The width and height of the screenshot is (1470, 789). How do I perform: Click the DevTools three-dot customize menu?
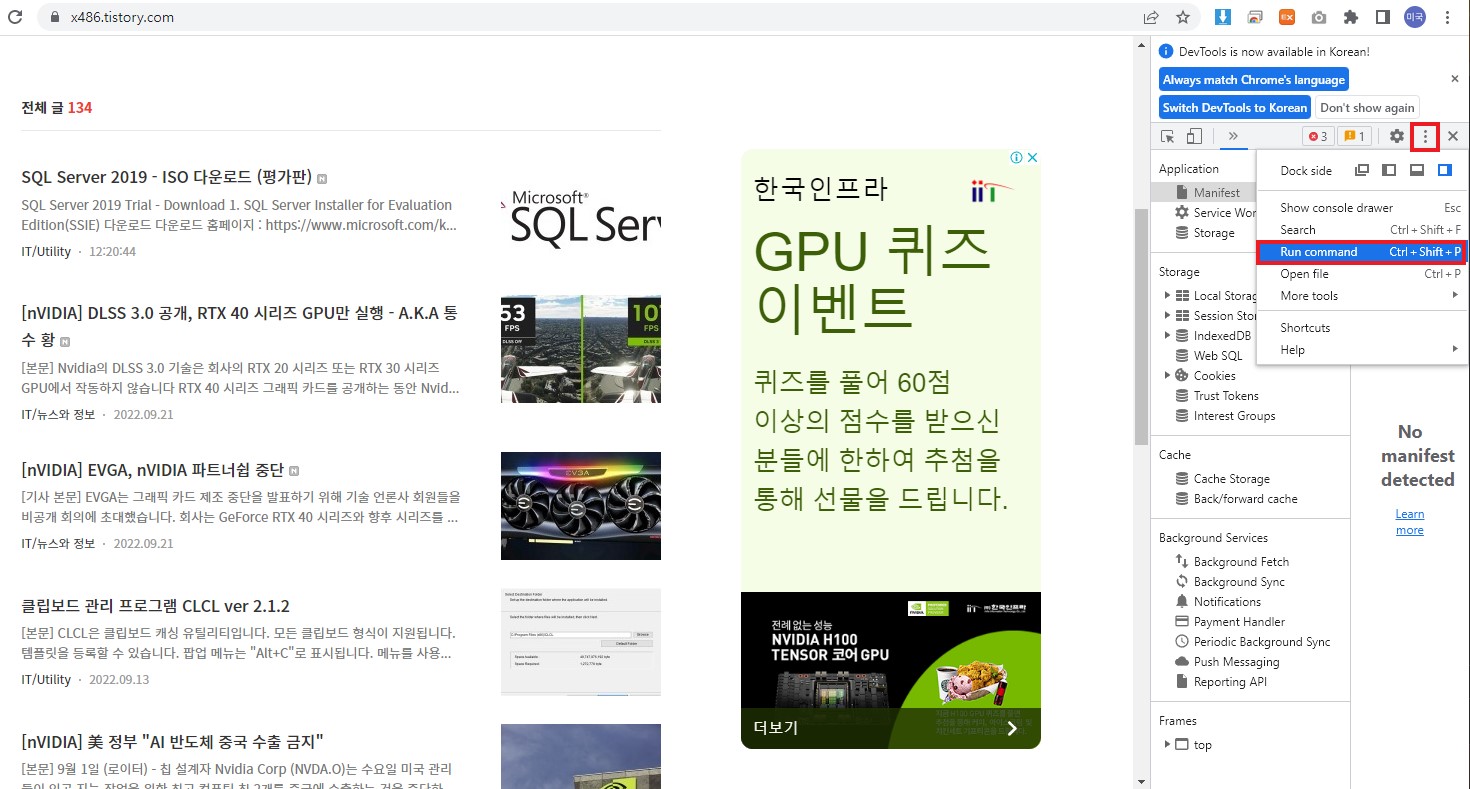tap(1425, 136)
